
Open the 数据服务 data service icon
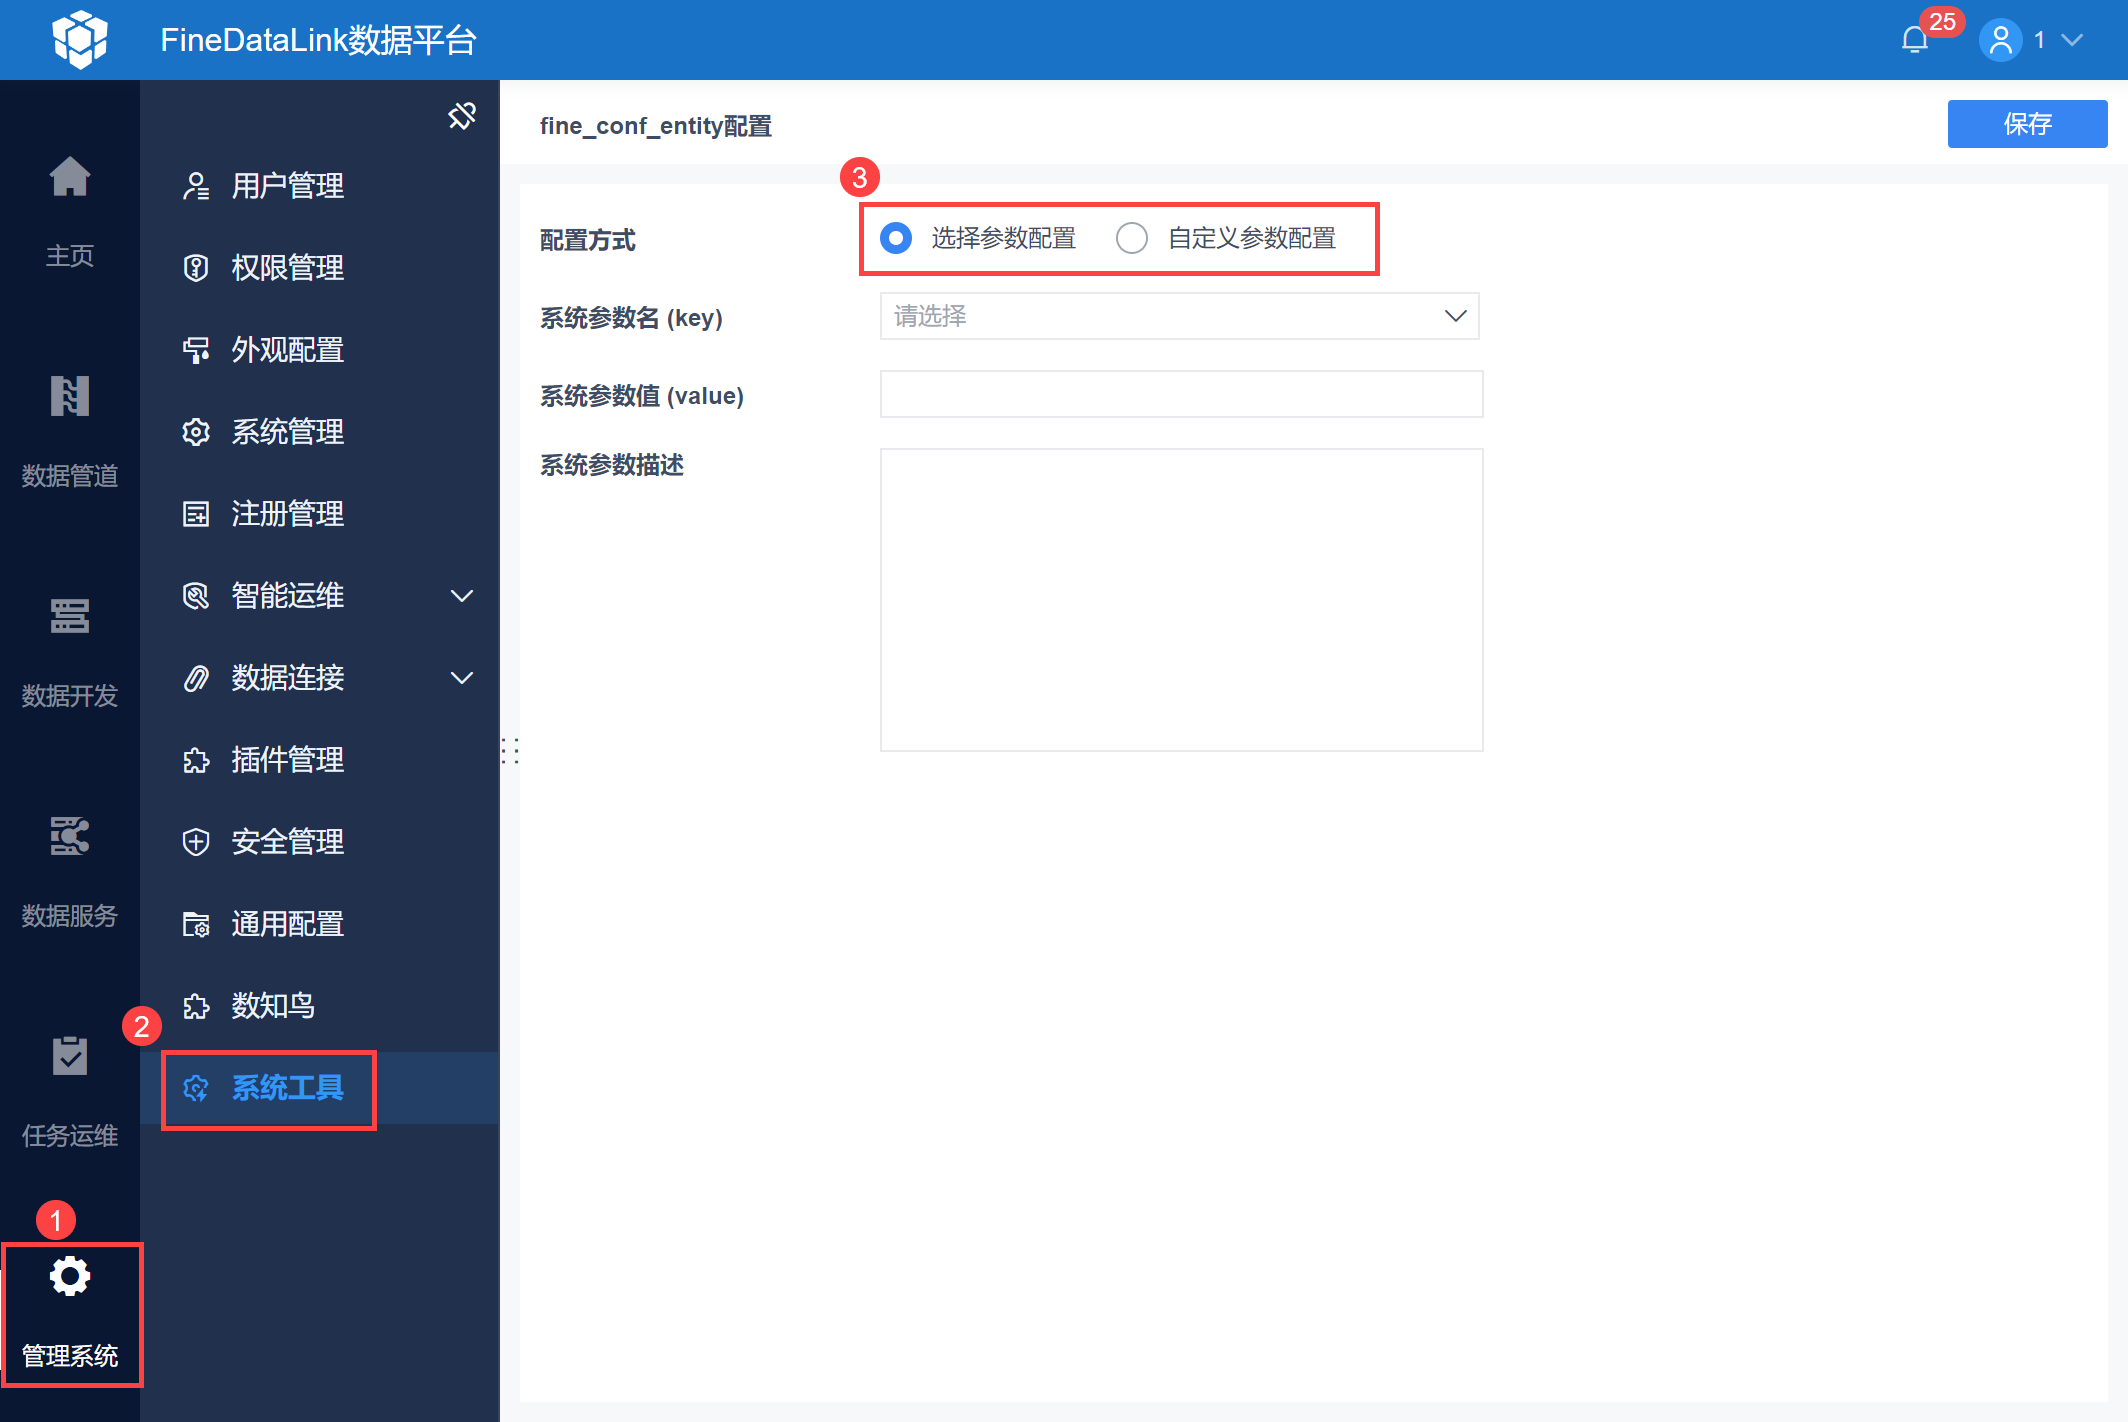click(70, 837)
